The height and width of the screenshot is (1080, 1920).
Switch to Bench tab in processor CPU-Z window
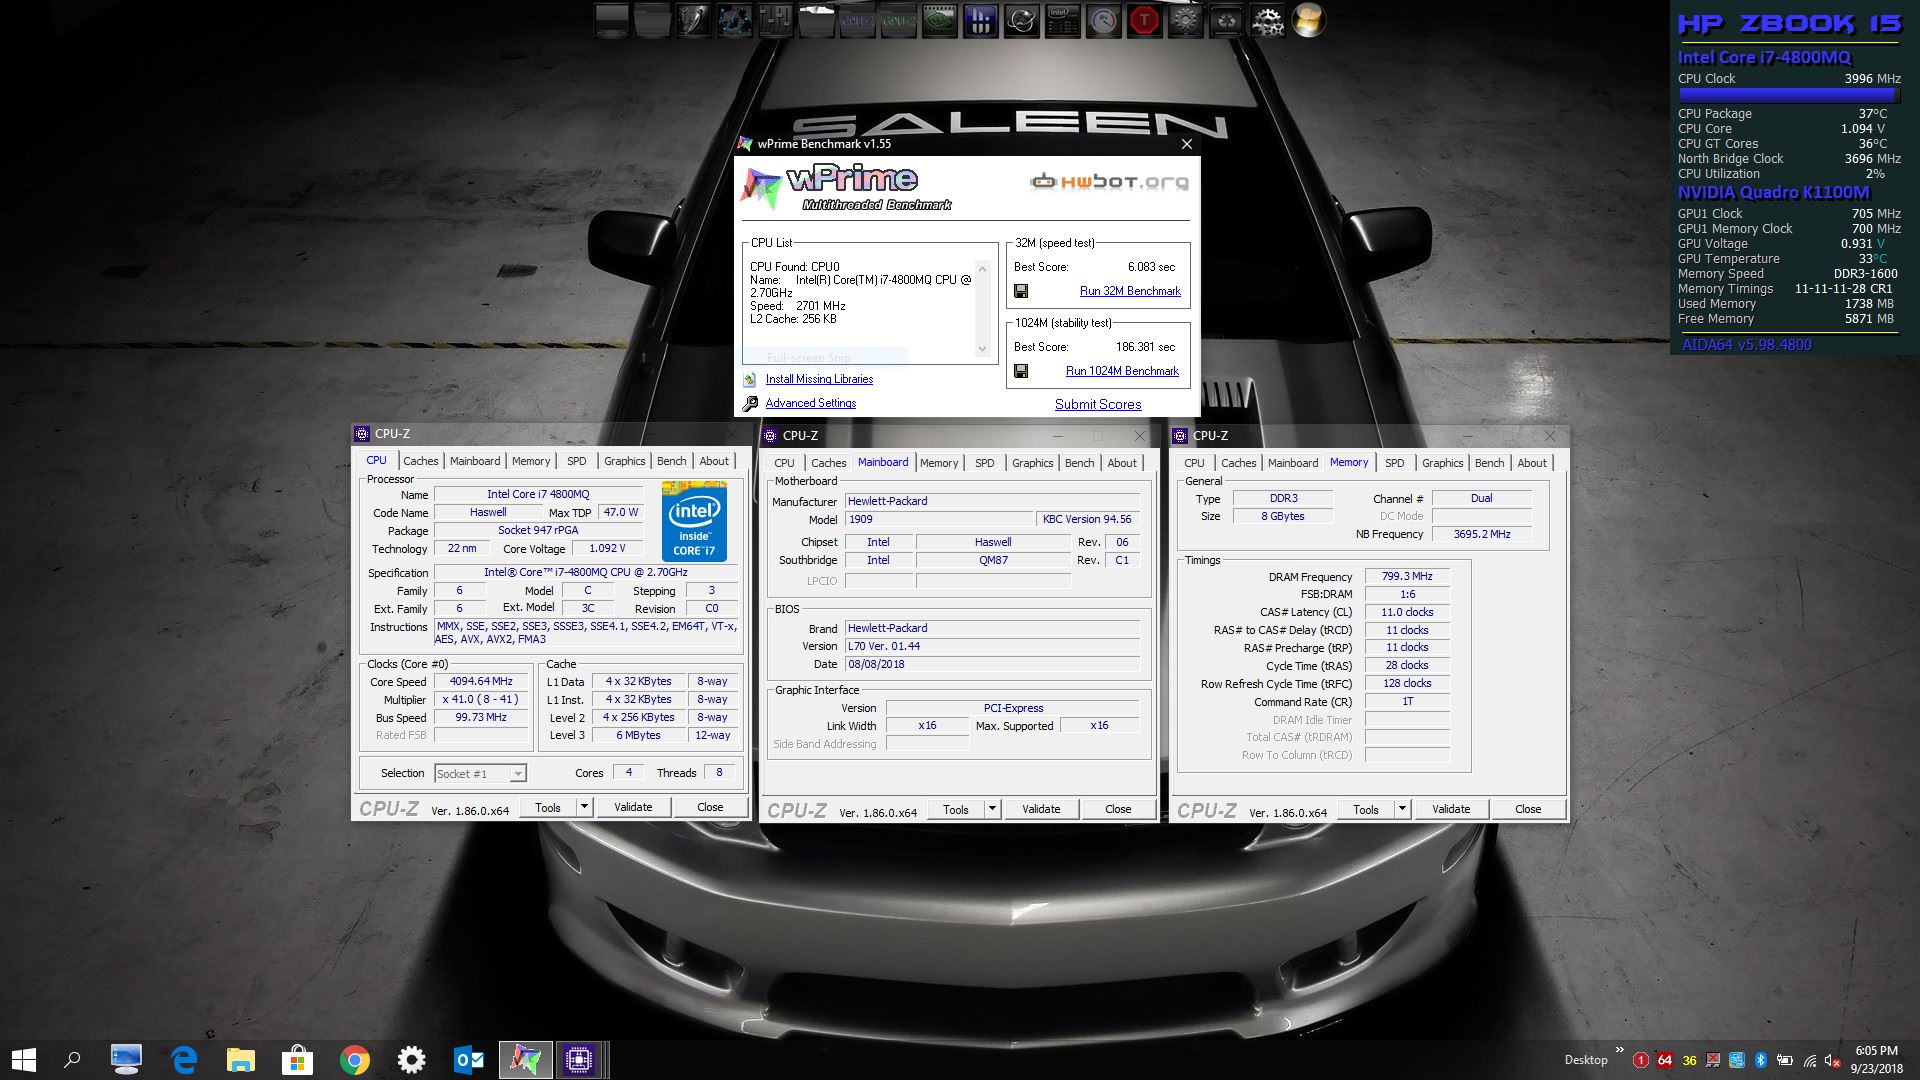672,461
